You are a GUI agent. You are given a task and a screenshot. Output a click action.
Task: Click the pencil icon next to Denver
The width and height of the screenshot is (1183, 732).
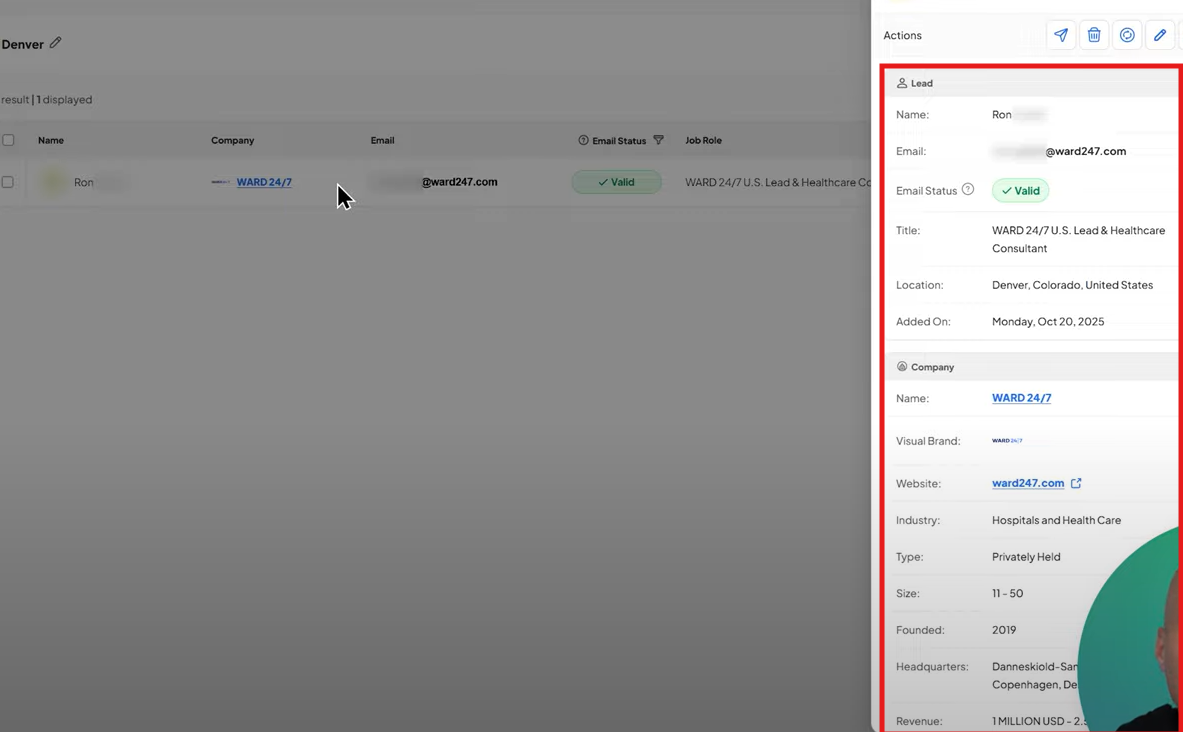(x=55, y=43)
